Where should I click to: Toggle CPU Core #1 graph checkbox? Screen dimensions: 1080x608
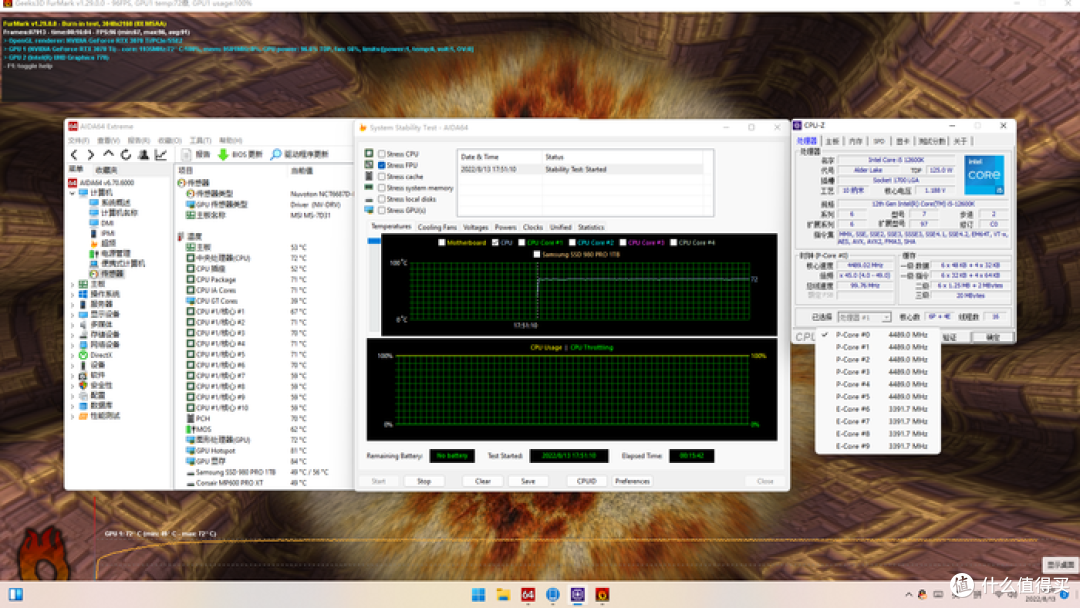pyautogui.click(x=521, y=242)
